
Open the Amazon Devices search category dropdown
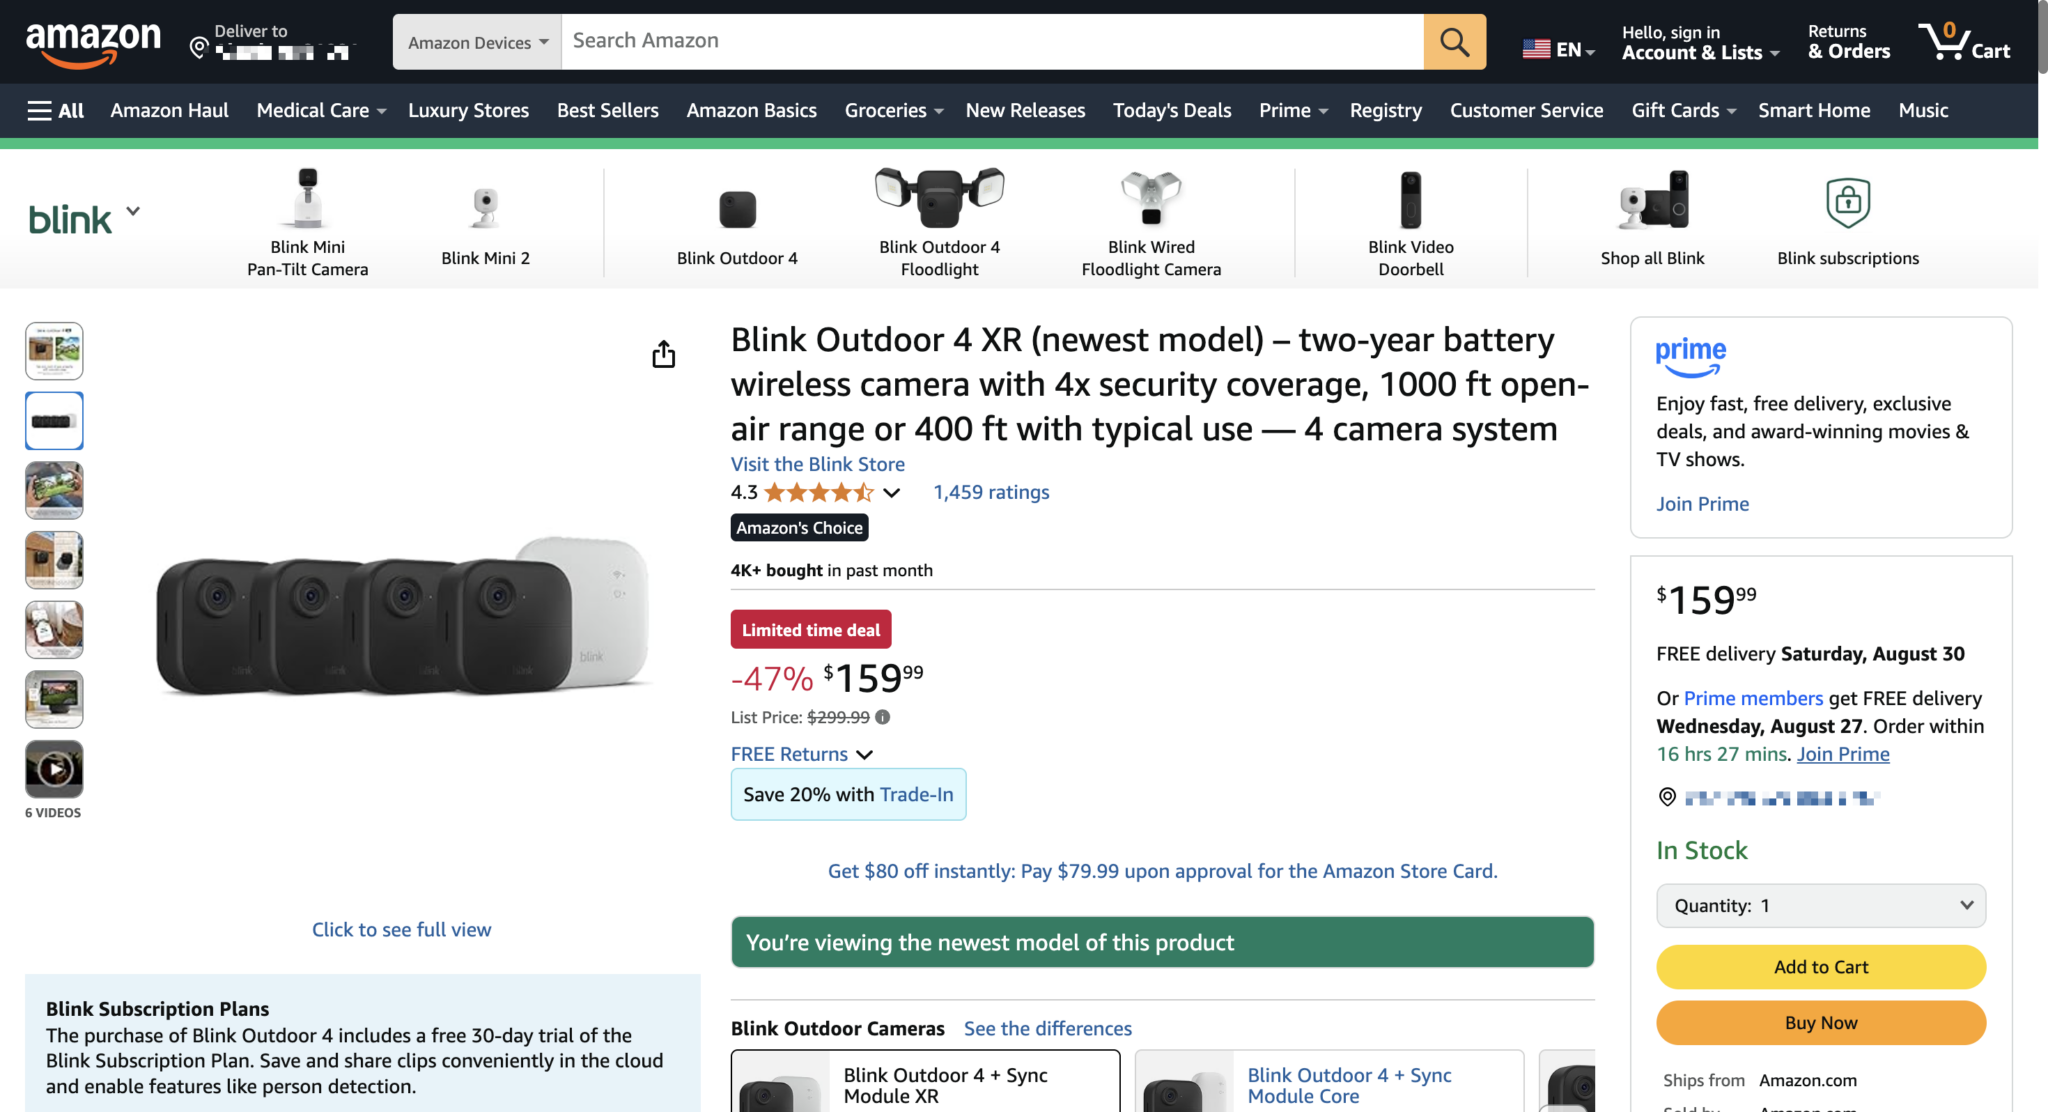click(x=475, y=41)
